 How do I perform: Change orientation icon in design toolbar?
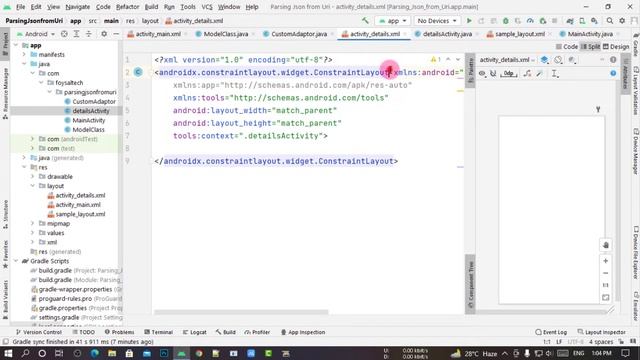click(558, 60)
